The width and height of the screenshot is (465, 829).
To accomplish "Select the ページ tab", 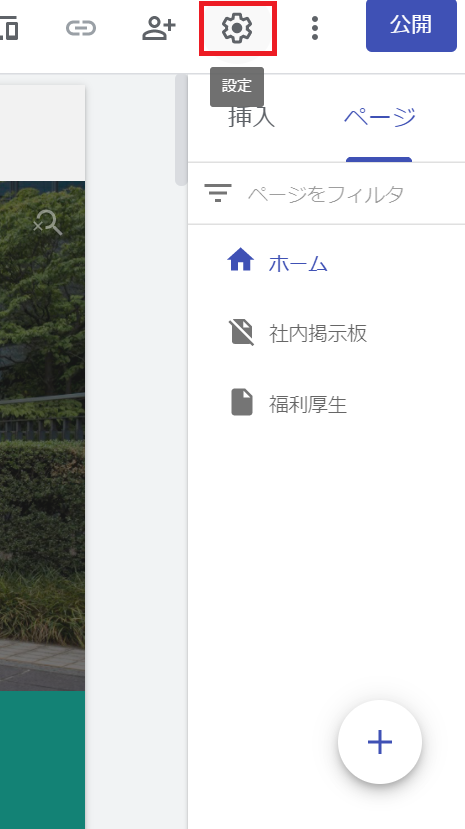I will [379, 117].
